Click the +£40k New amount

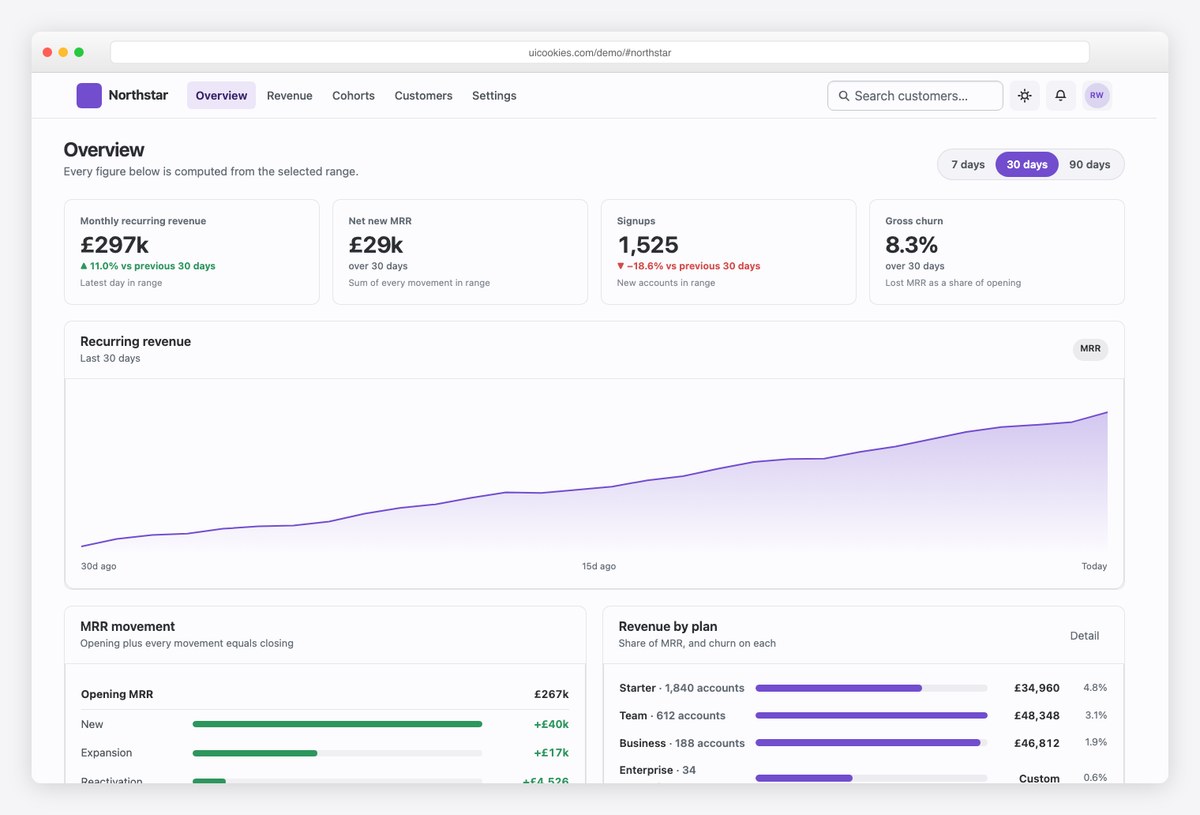551,724
